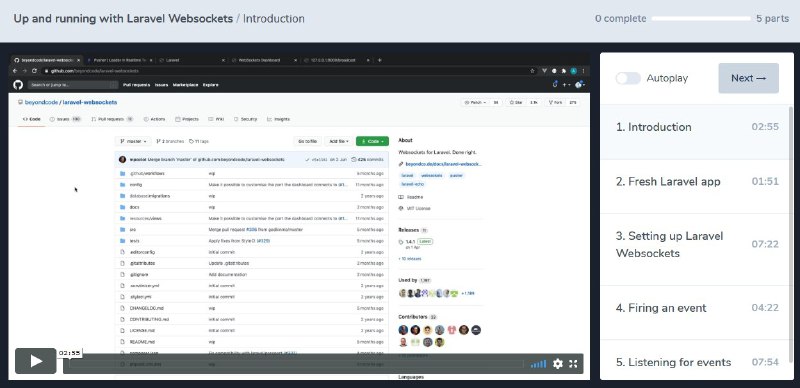The image size is (800, 388).
Task: Click the 07:22 duration beside Setting up Laravel Websockets
Action: [765, 245]
